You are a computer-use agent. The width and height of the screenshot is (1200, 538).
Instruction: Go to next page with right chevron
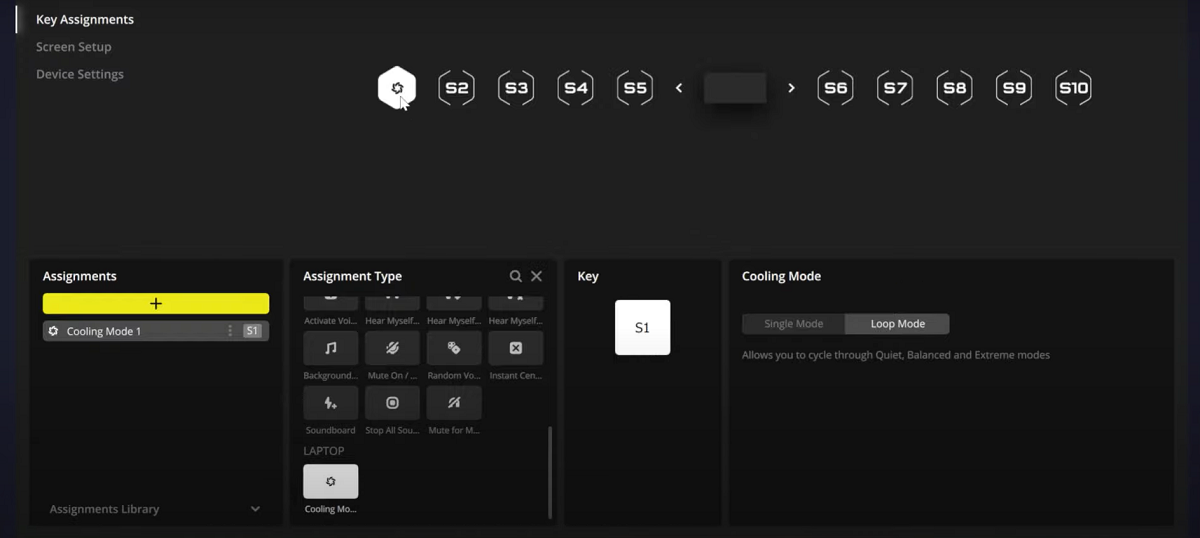pos(791,88)
